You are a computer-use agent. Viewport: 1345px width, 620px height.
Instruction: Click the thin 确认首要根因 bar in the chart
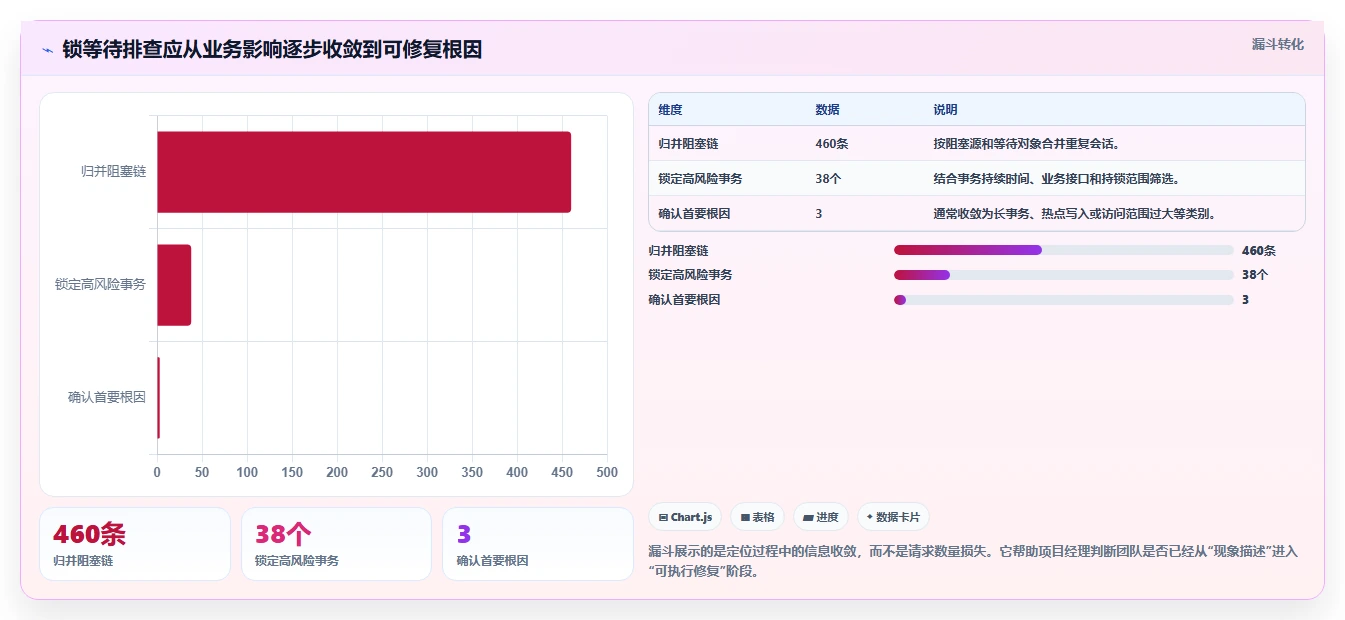[158, 398]
